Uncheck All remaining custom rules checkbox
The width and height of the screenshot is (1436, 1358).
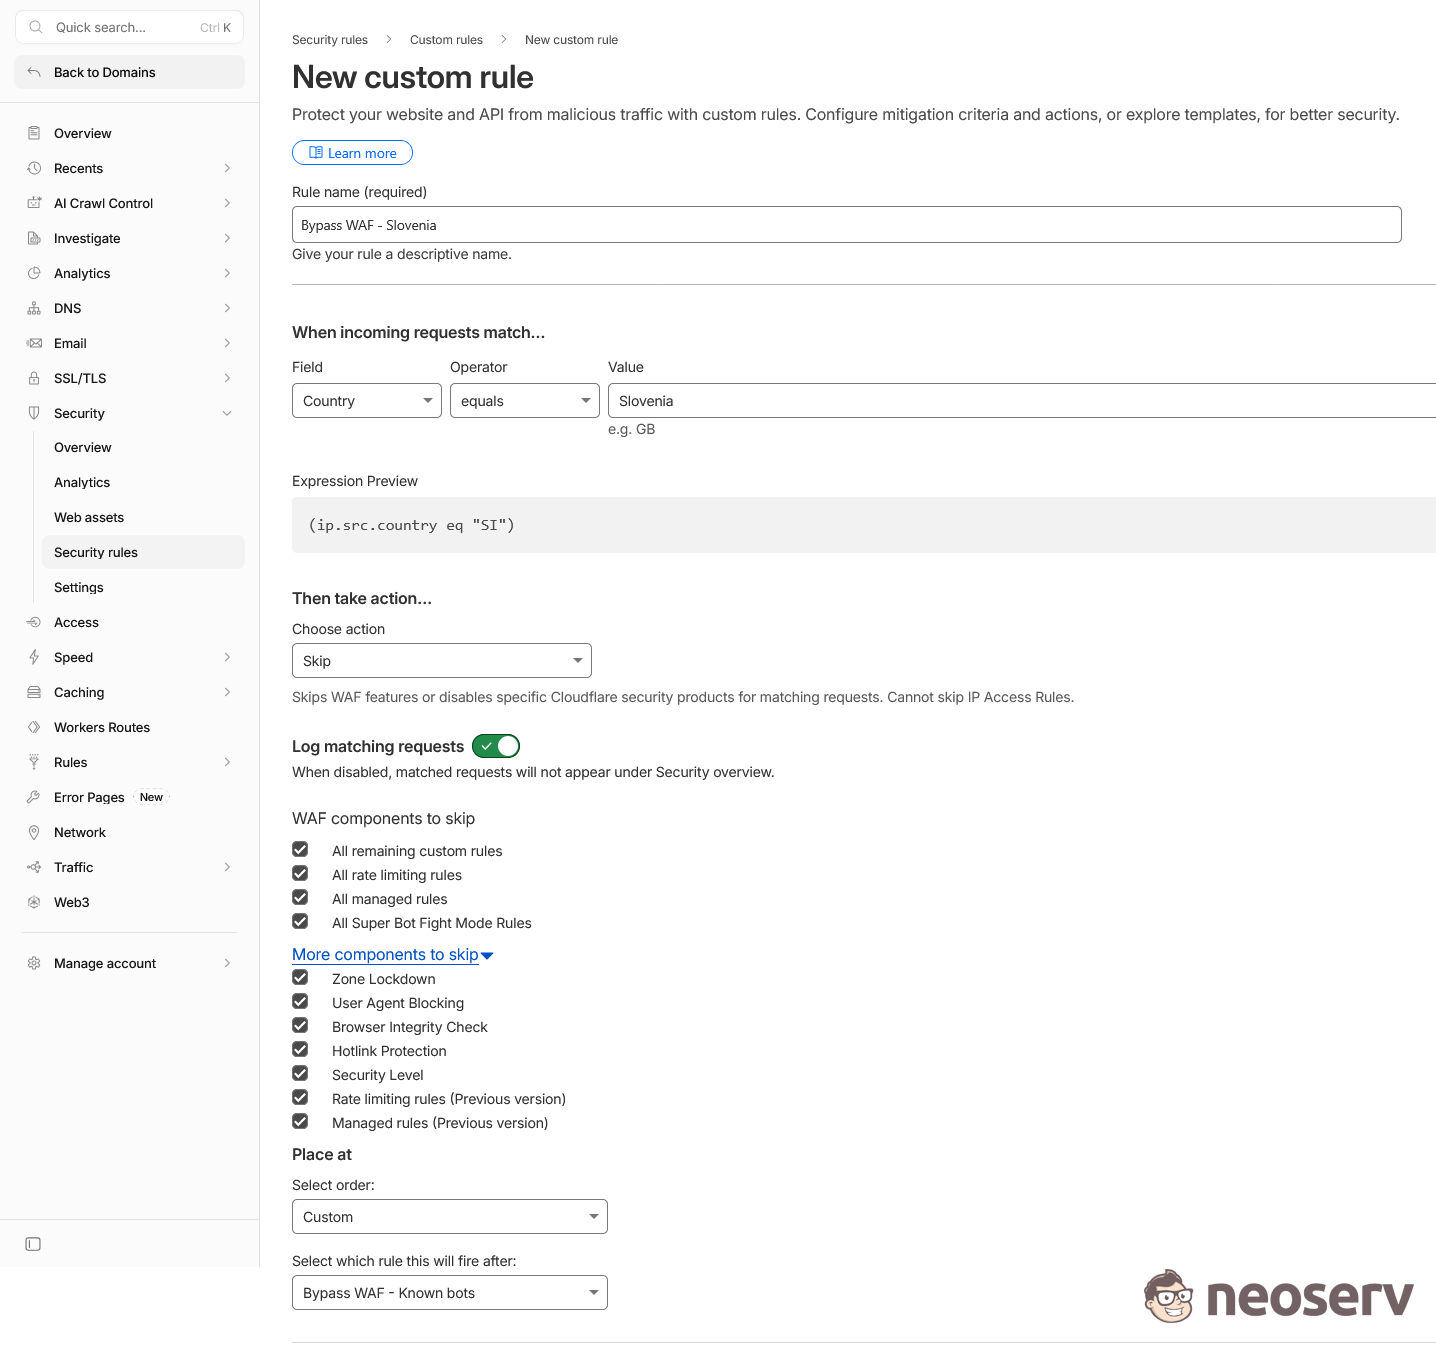click(x=300, y=850)
